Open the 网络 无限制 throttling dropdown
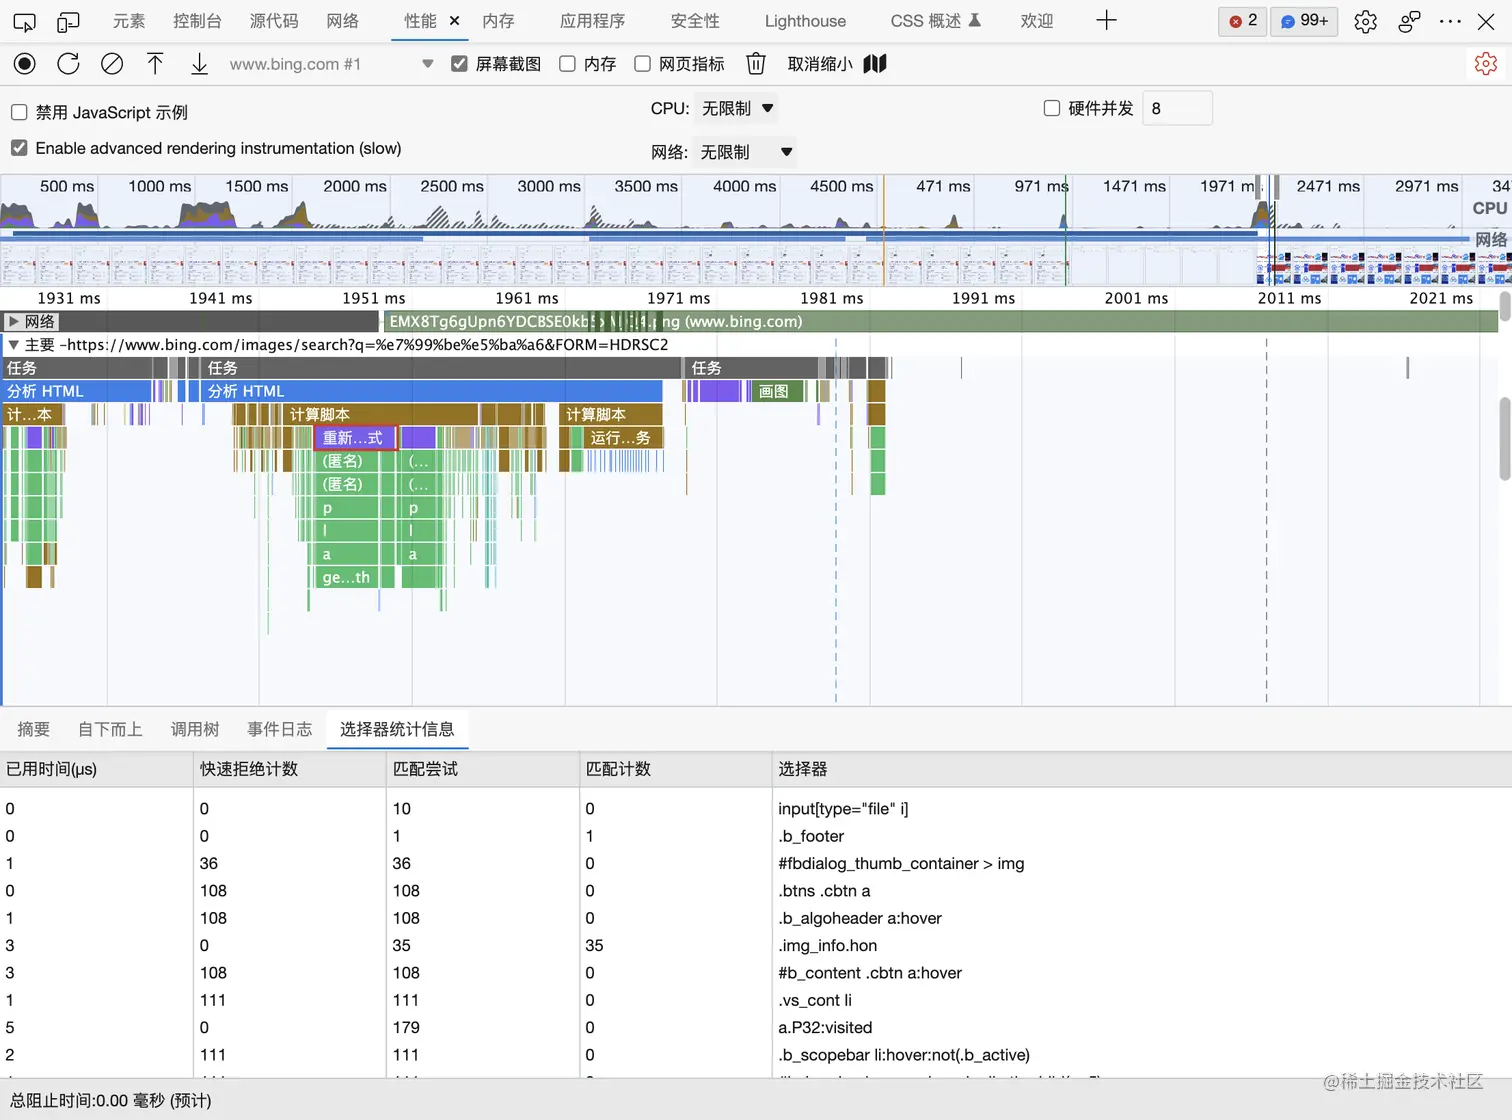Image resolution: width=1512 pixels, height=1120 pixels. (746, 152)
